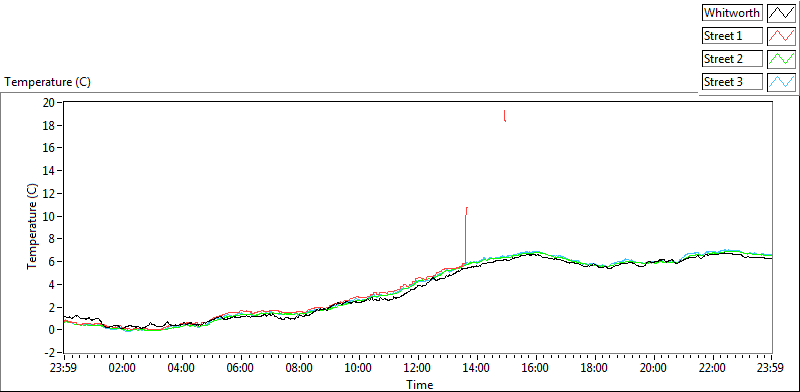The height and width of the screenshot is (392, 800).
Task: Click the 02:00 time axis tick label
Action: (123, 368)
